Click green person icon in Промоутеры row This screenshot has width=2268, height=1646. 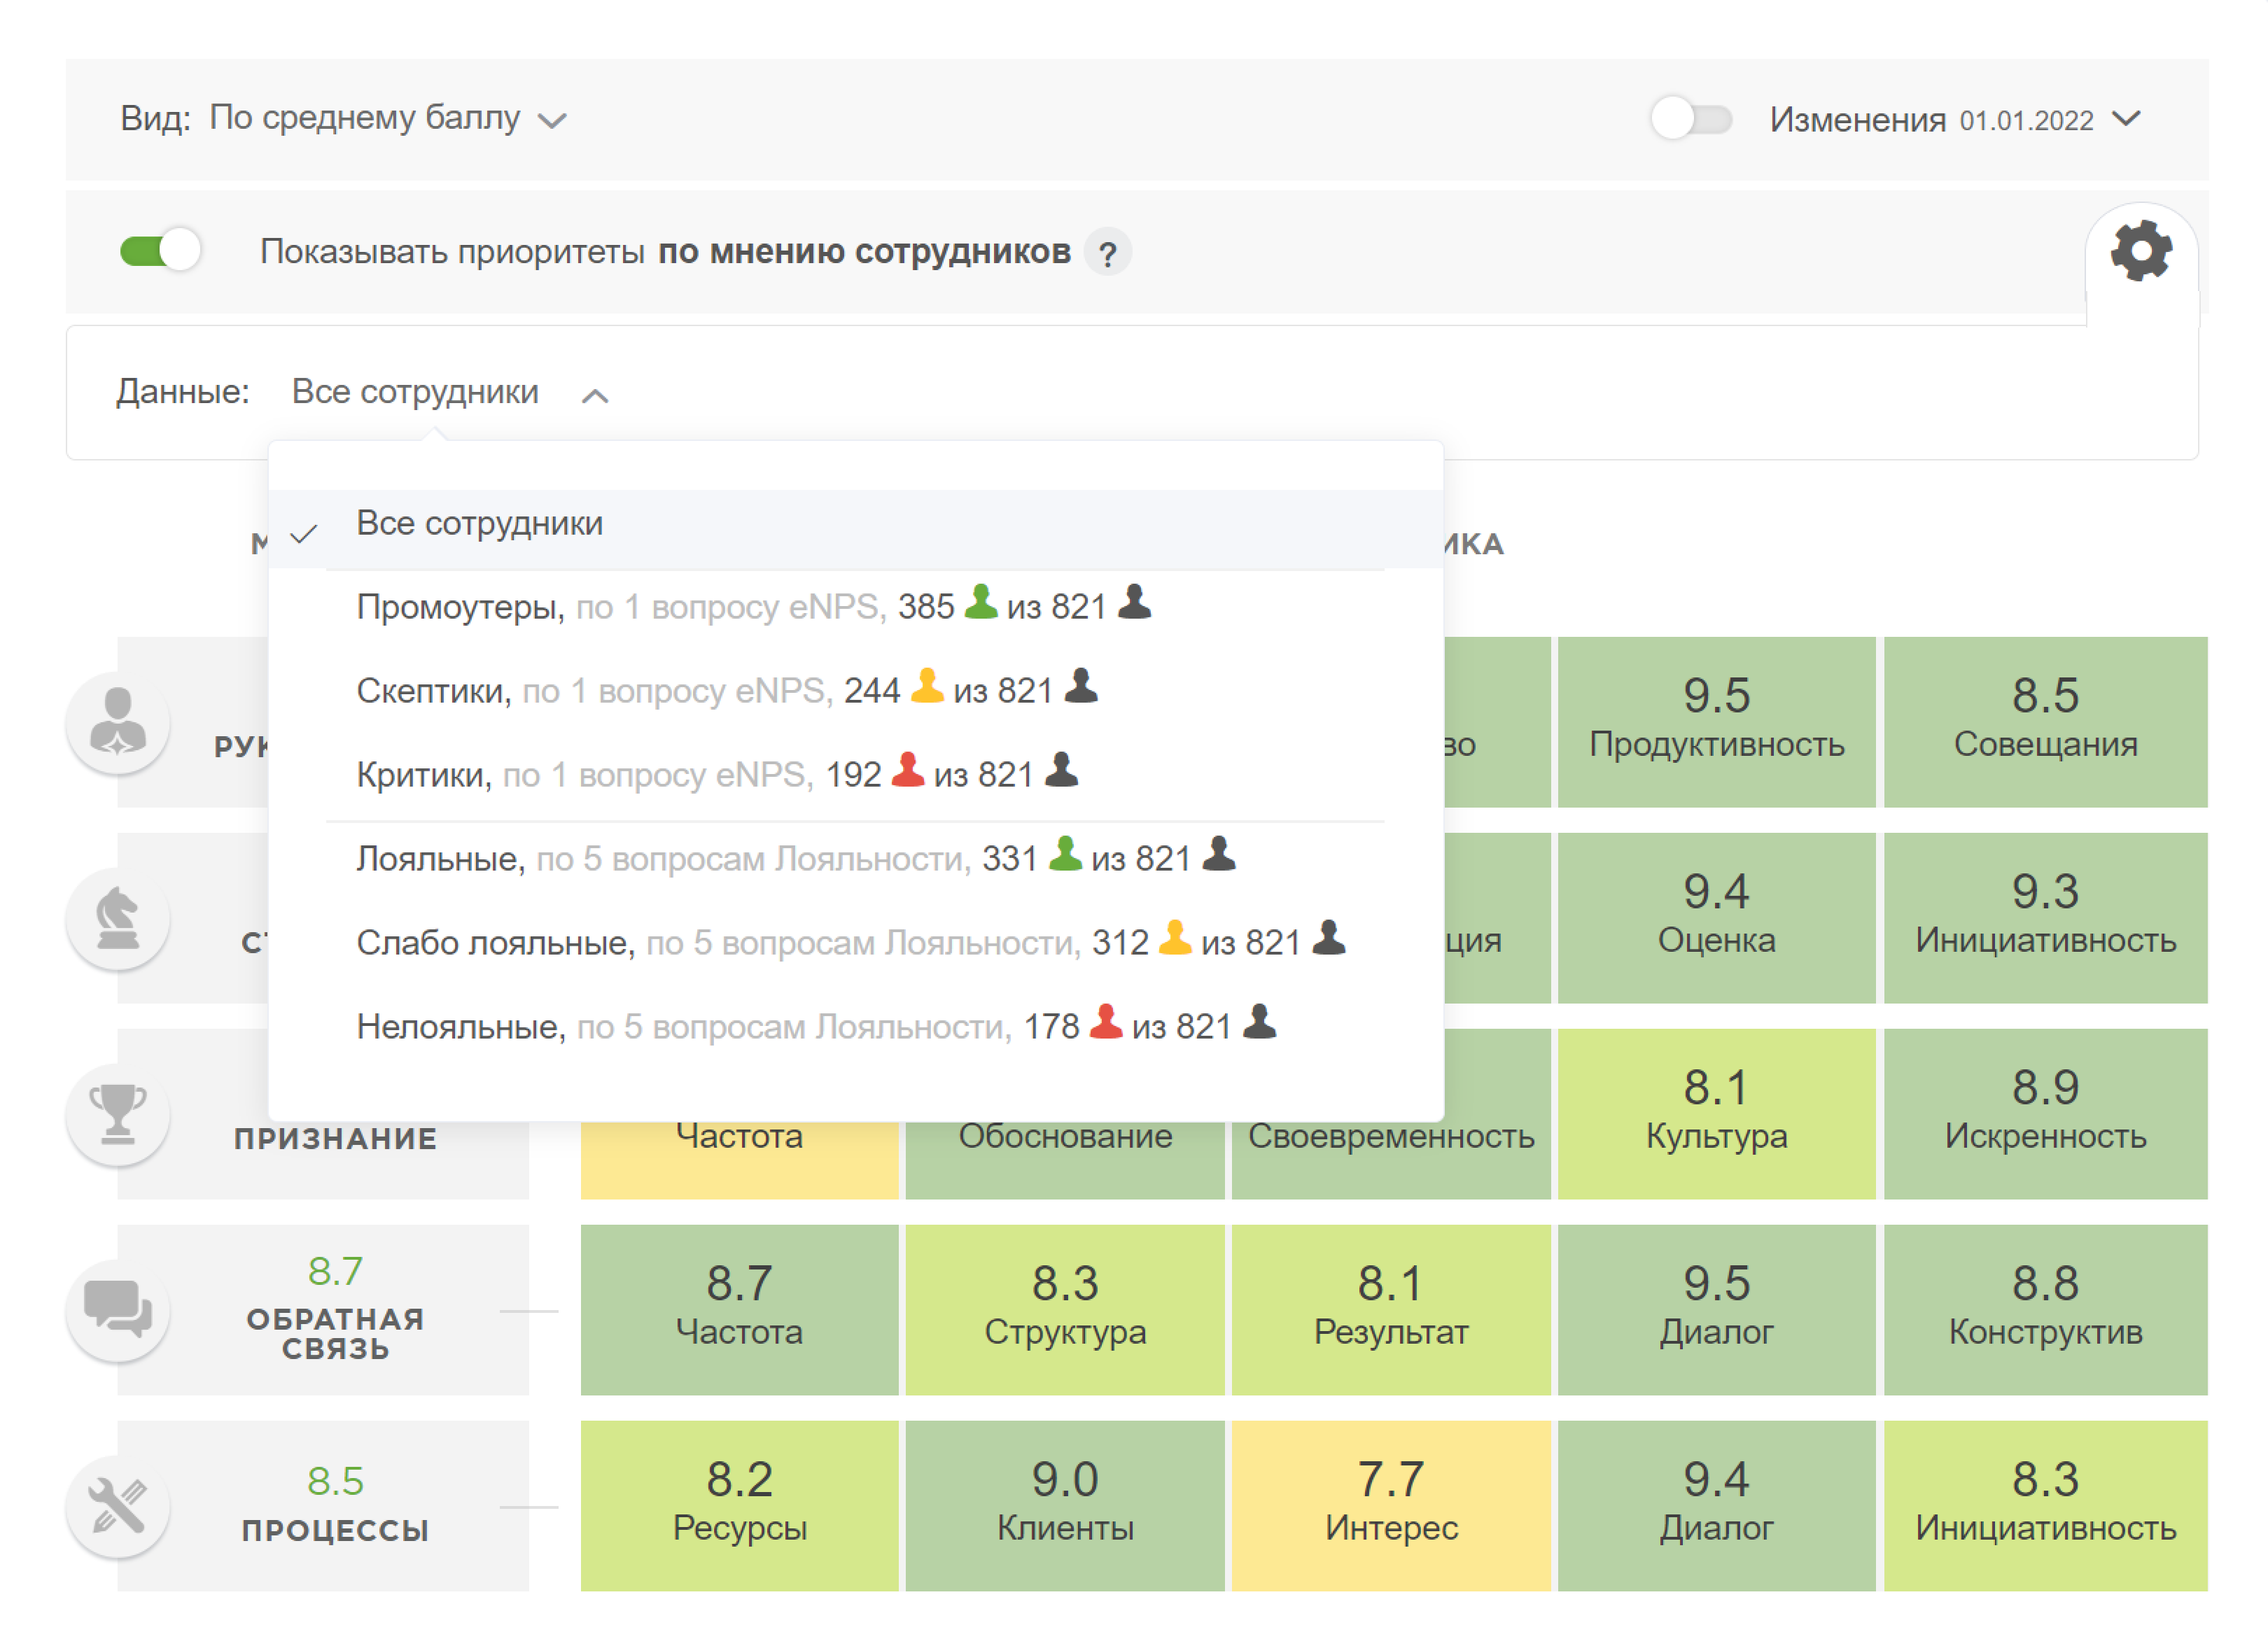pyautogui.click(x=980, y=602)
